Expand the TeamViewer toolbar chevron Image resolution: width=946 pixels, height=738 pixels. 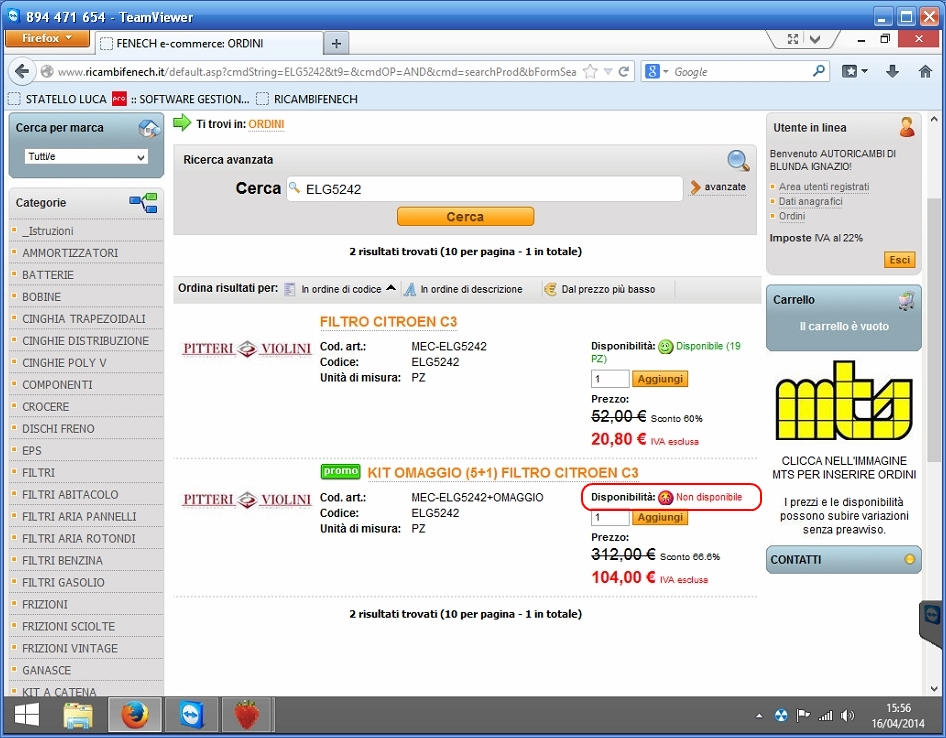(815, 39)
